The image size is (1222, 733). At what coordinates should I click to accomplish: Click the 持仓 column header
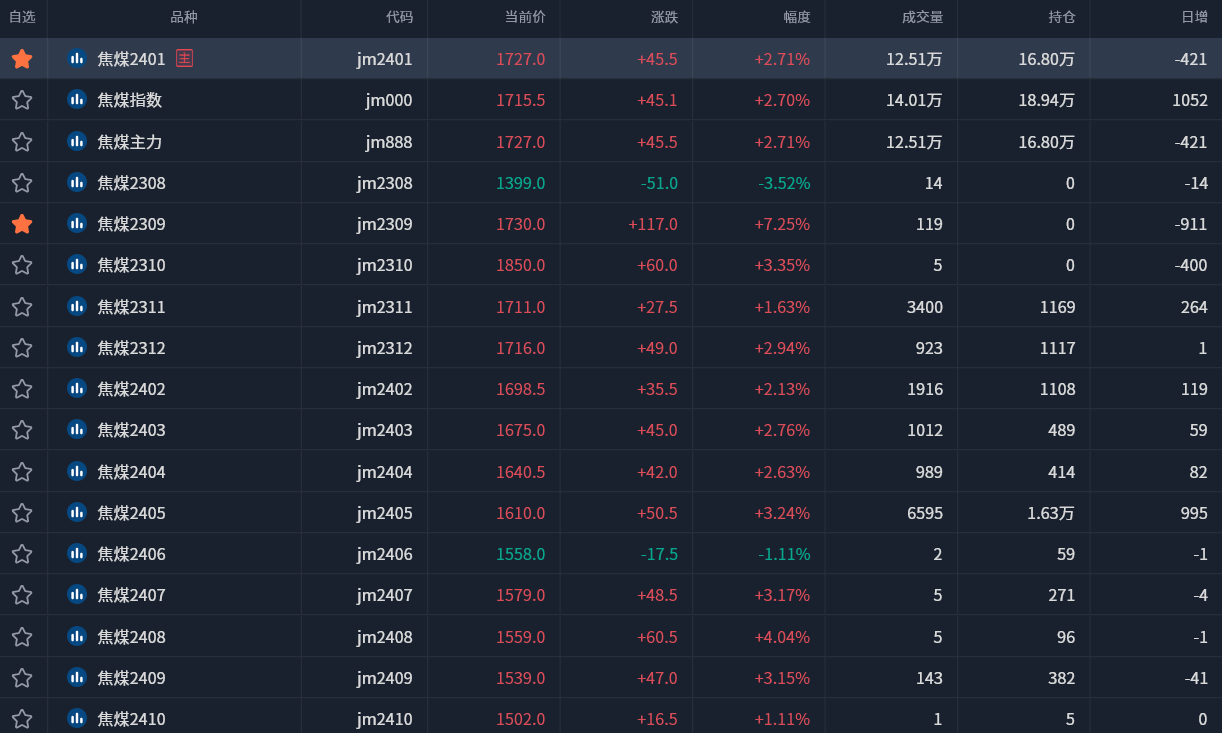(x=1062, y=17)
